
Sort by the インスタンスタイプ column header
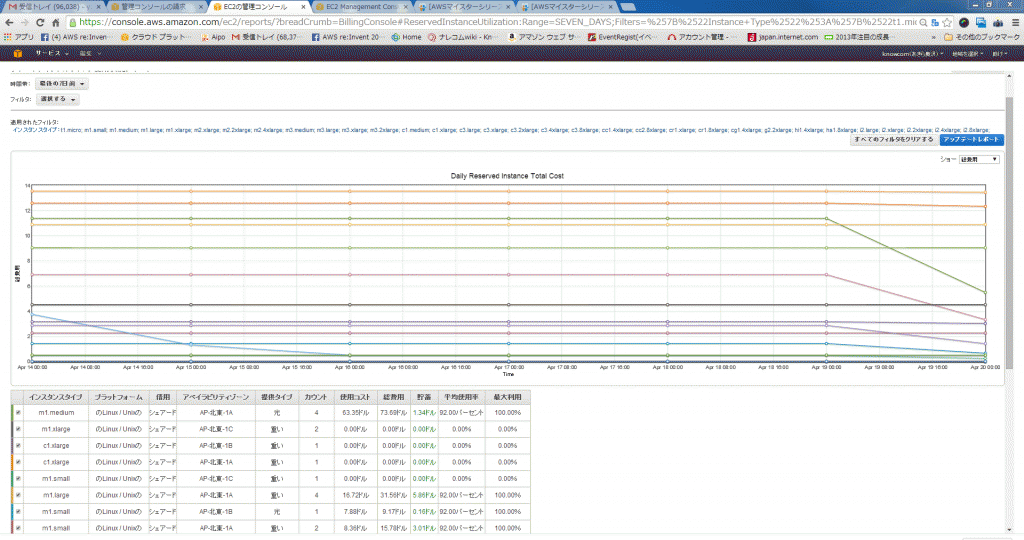coord(56,397)
